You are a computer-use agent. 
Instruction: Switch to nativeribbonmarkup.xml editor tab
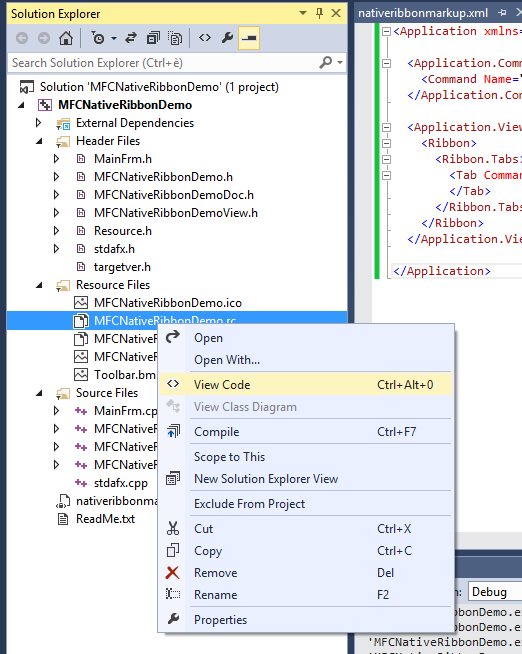pos(423,13)
